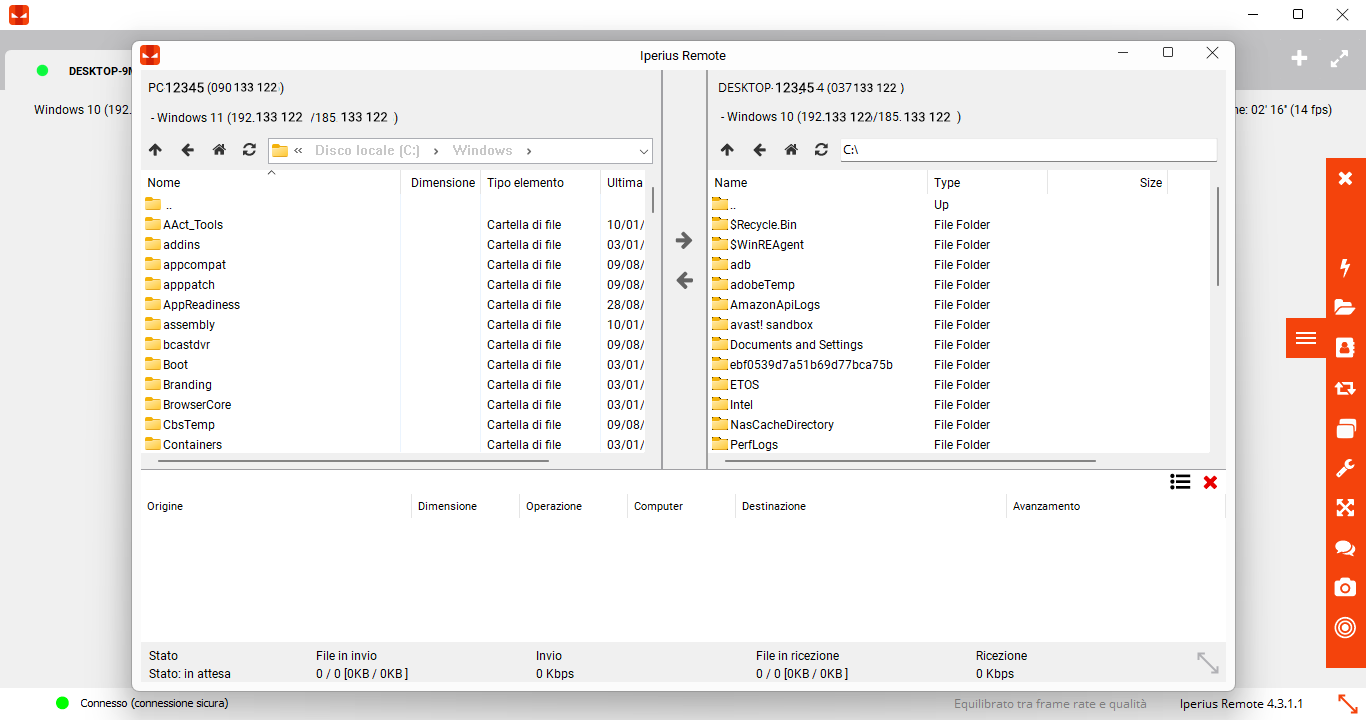Click the stacked windows icon in sidebar
The image size is (1366, 720).
point(1345,428)
